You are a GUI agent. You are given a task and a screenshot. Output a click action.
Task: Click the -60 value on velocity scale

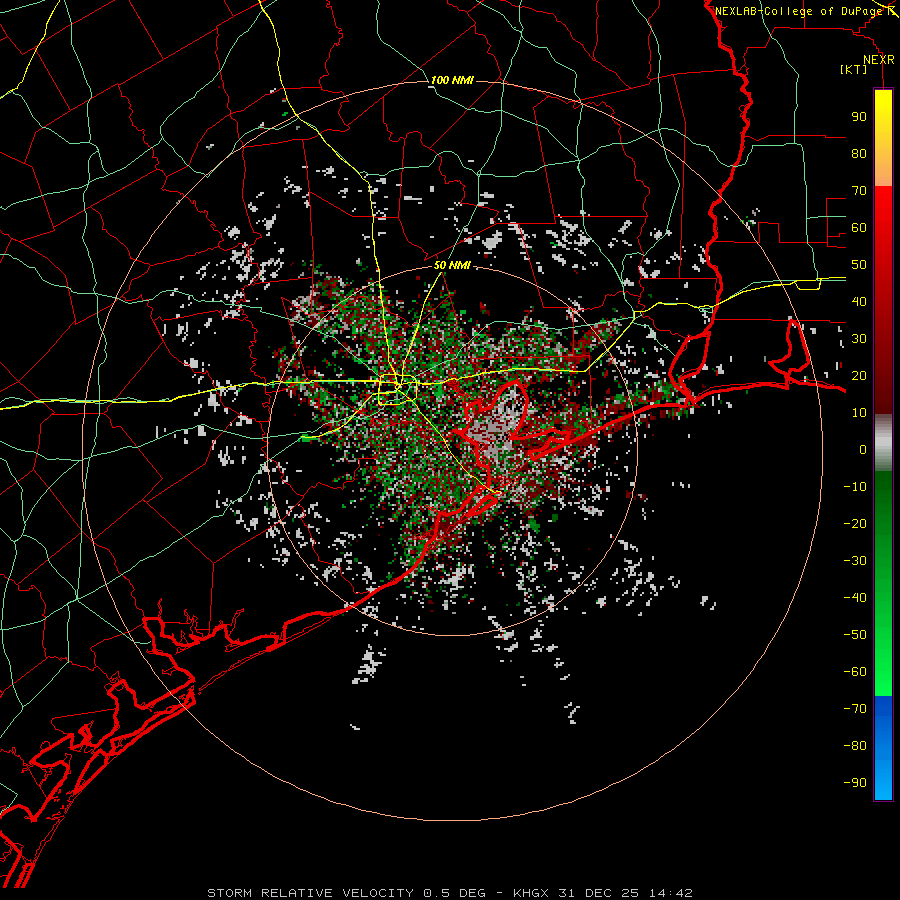(x=855, y=672)
